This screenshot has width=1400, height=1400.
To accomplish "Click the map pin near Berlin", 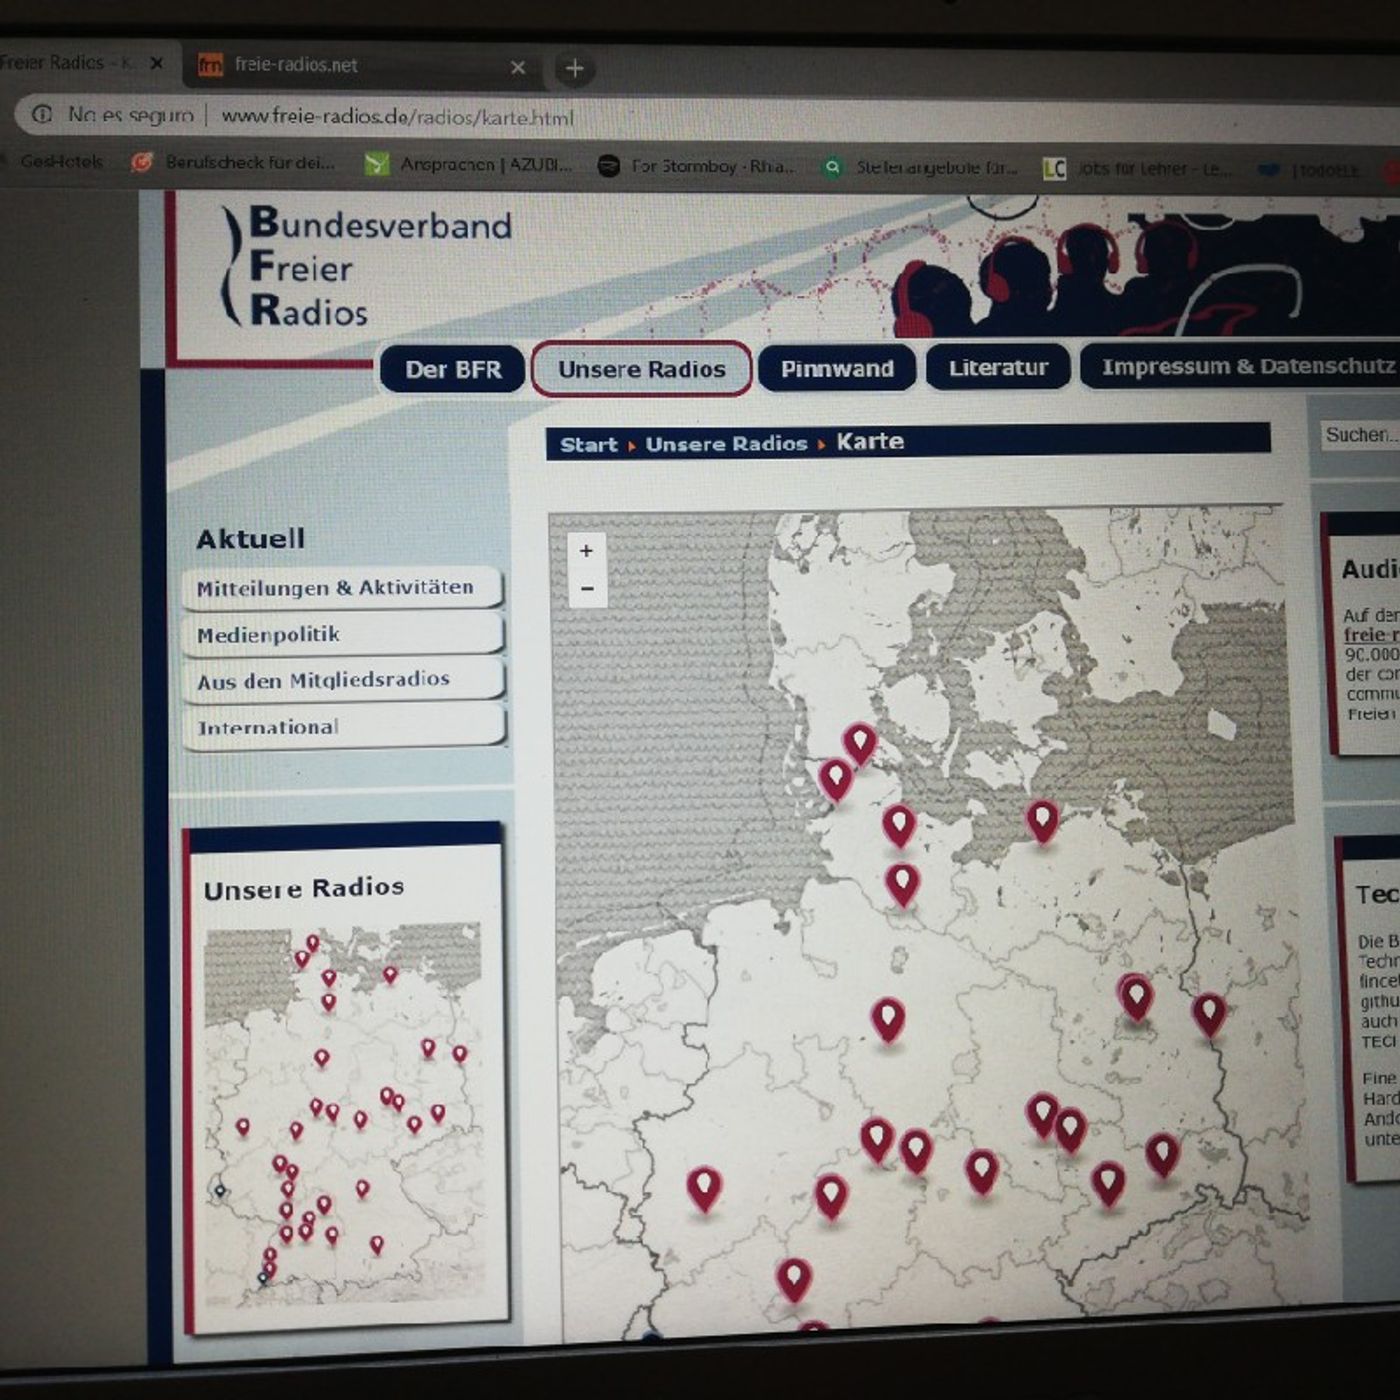I will click(x=1136, y=996).
